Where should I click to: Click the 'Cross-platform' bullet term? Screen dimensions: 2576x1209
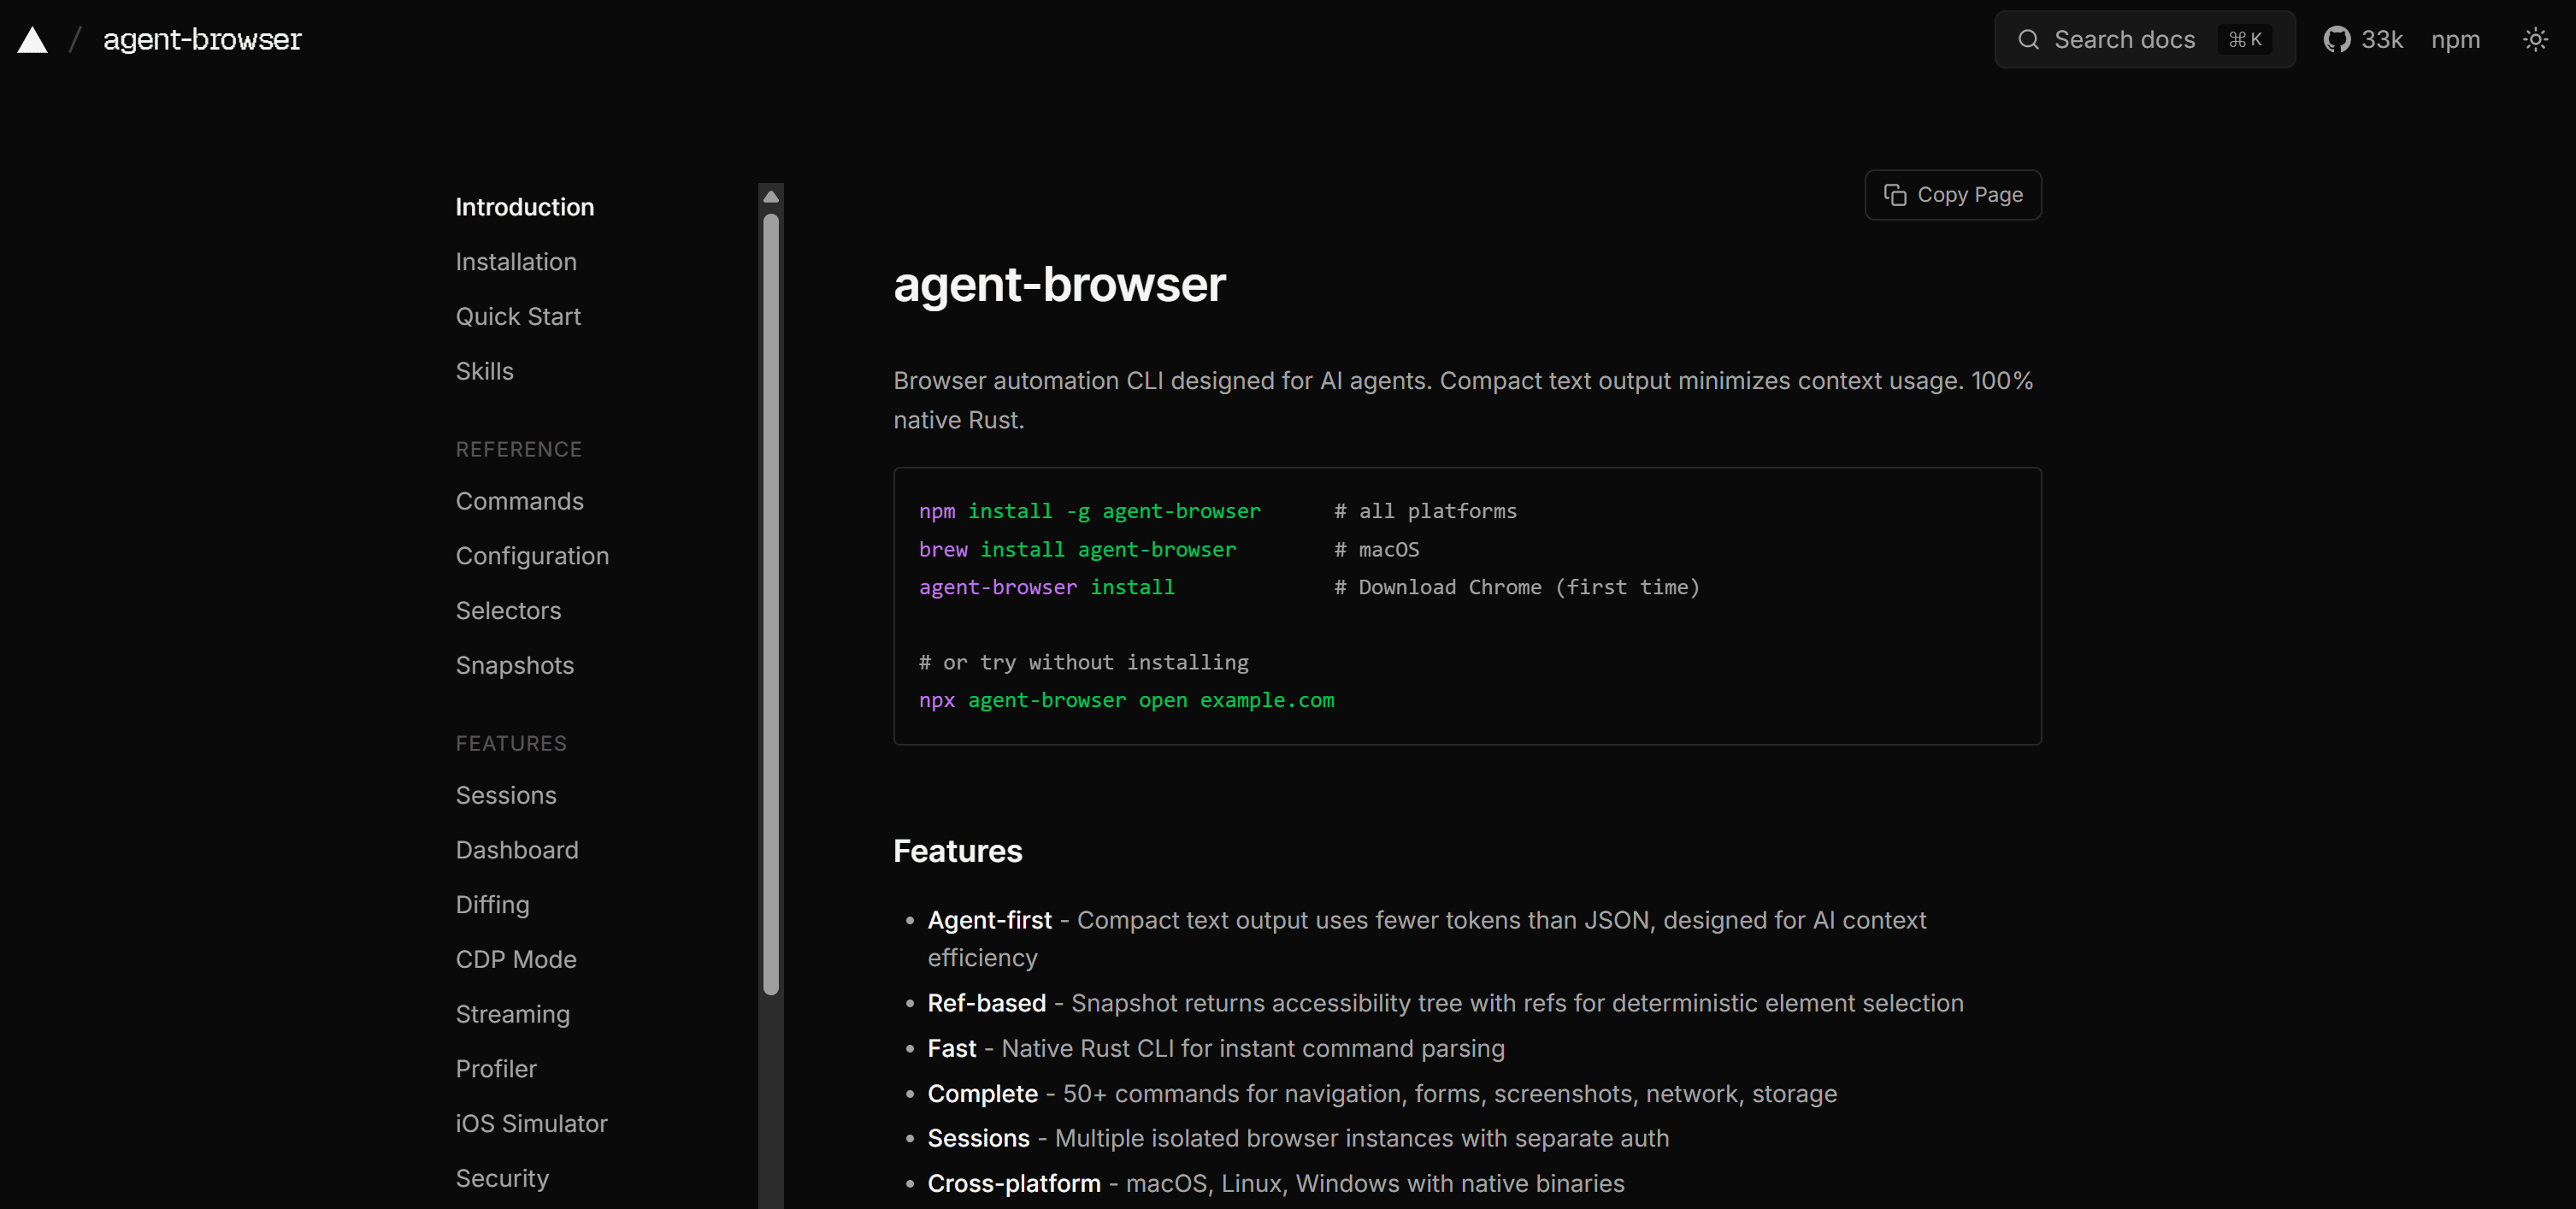(1014, 1184)
